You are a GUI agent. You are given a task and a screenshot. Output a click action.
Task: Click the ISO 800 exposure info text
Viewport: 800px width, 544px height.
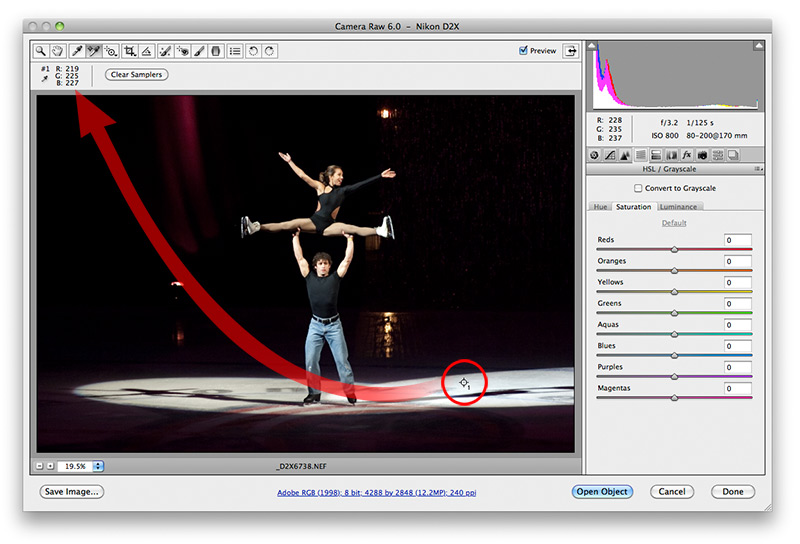point(665,136)
